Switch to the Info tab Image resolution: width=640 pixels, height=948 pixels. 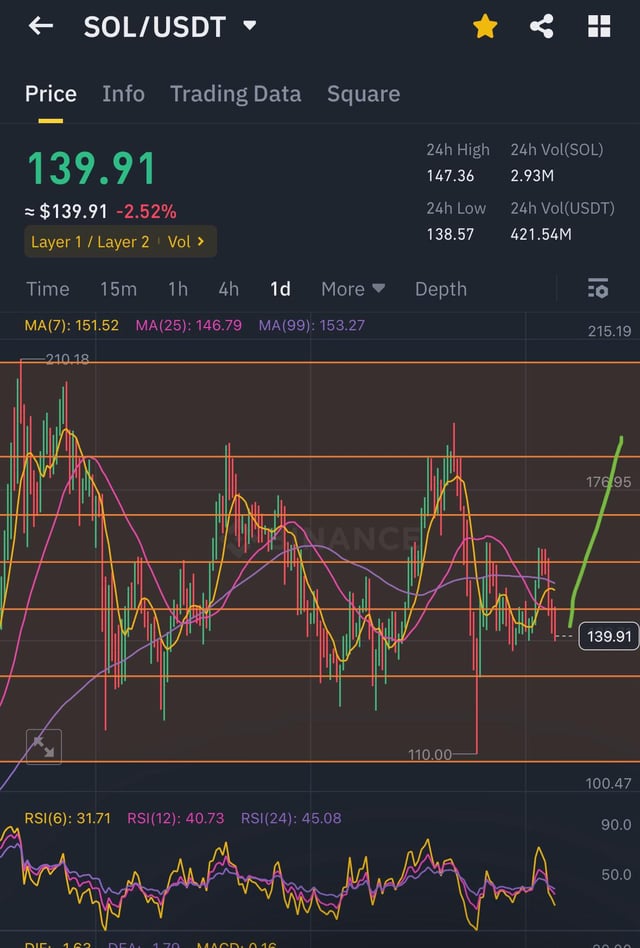pos(123,94)
